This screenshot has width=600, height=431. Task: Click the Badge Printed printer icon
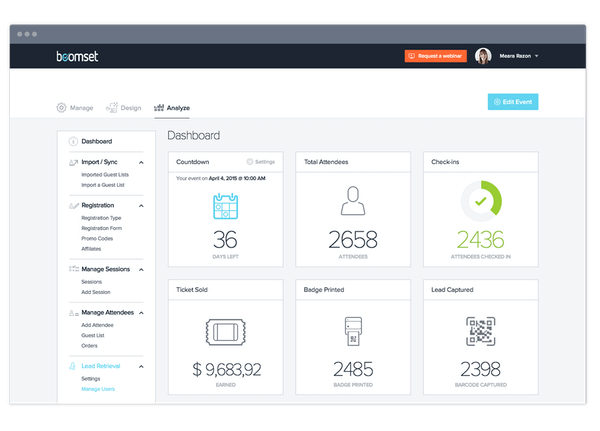353,331
